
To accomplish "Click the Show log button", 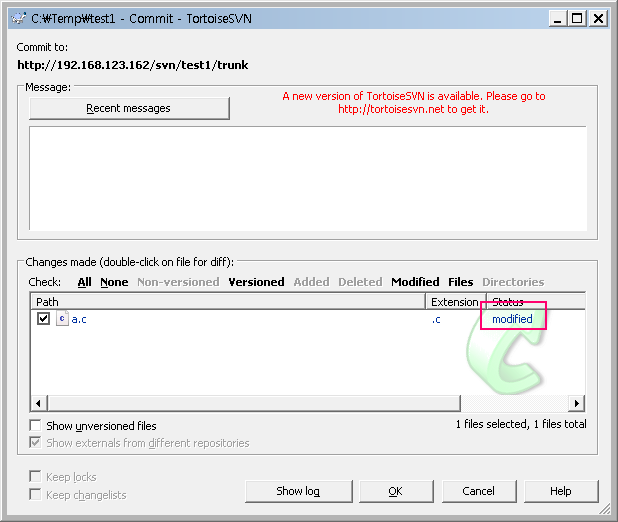I will click(x=298, y=491).
